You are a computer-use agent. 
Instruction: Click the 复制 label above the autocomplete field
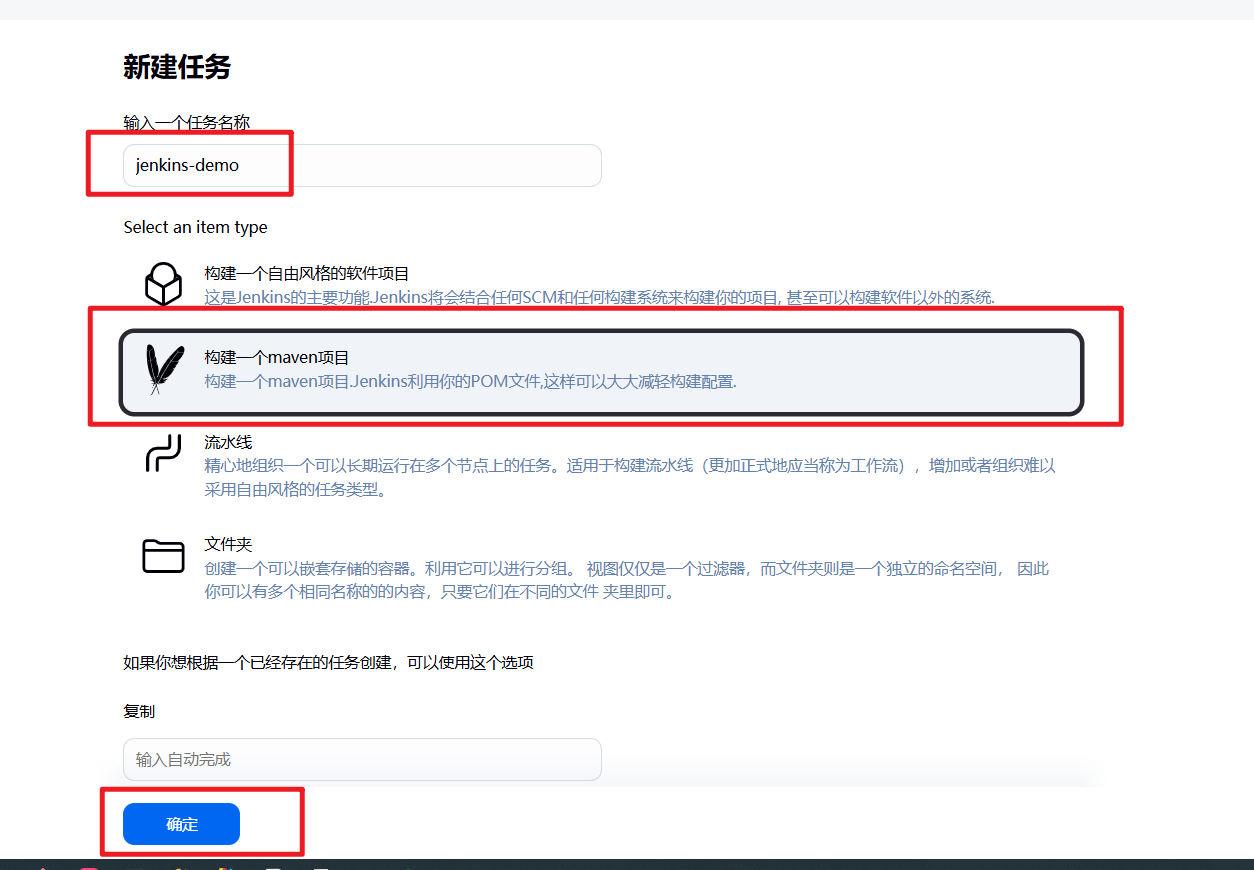point(139,711)
